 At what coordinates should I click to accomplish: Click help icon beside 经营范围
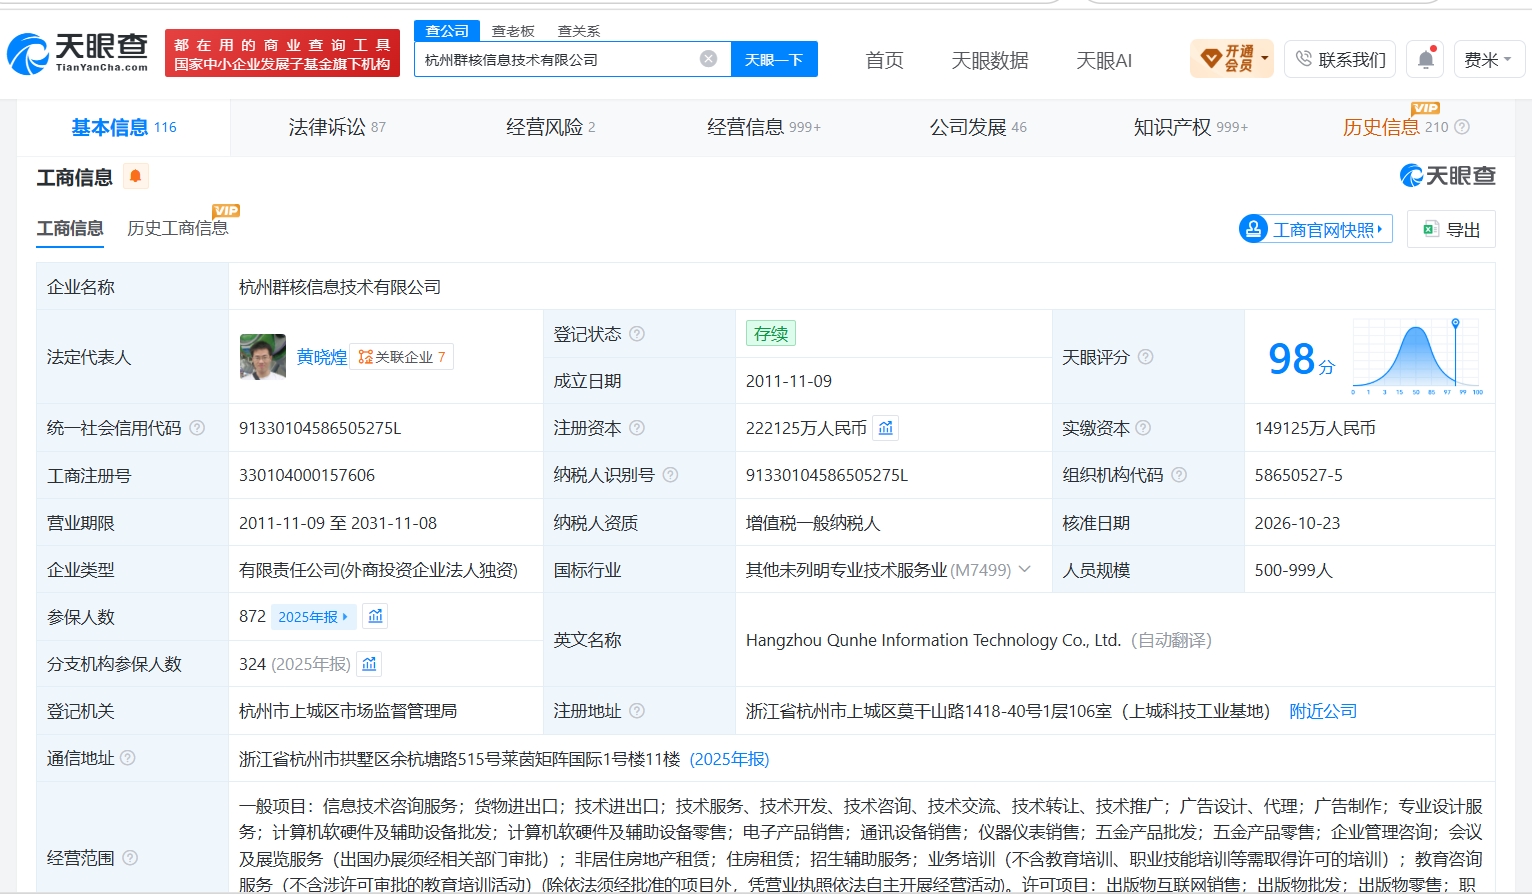130,858
